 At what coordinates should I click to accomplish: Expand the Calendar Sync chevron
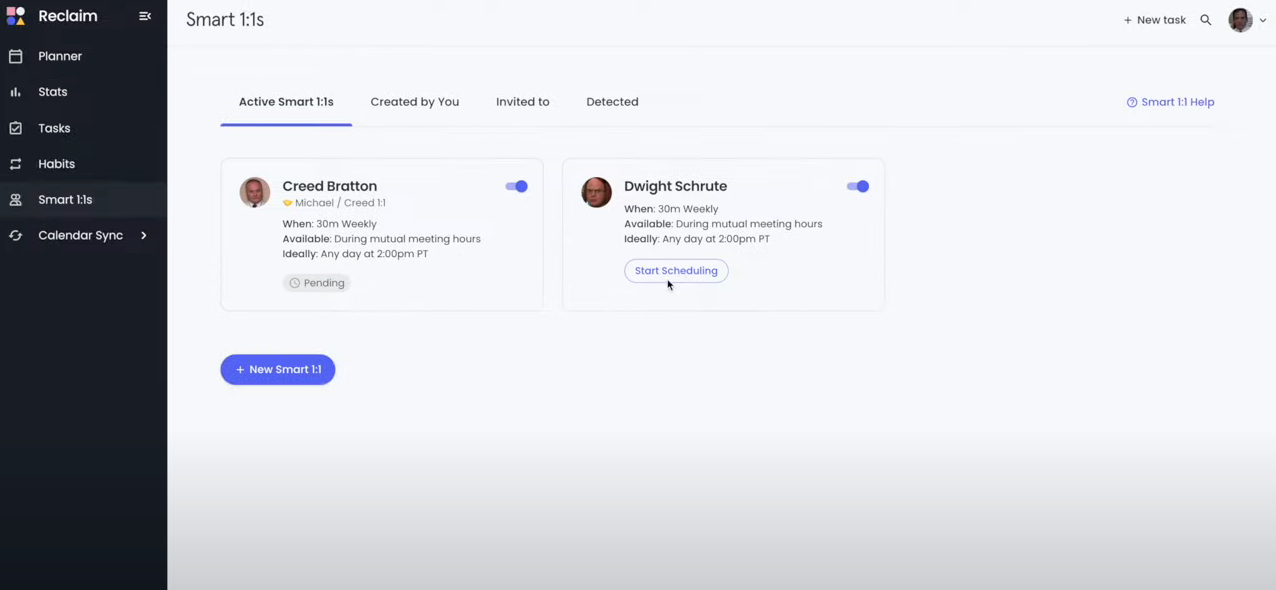coord(144,236)
